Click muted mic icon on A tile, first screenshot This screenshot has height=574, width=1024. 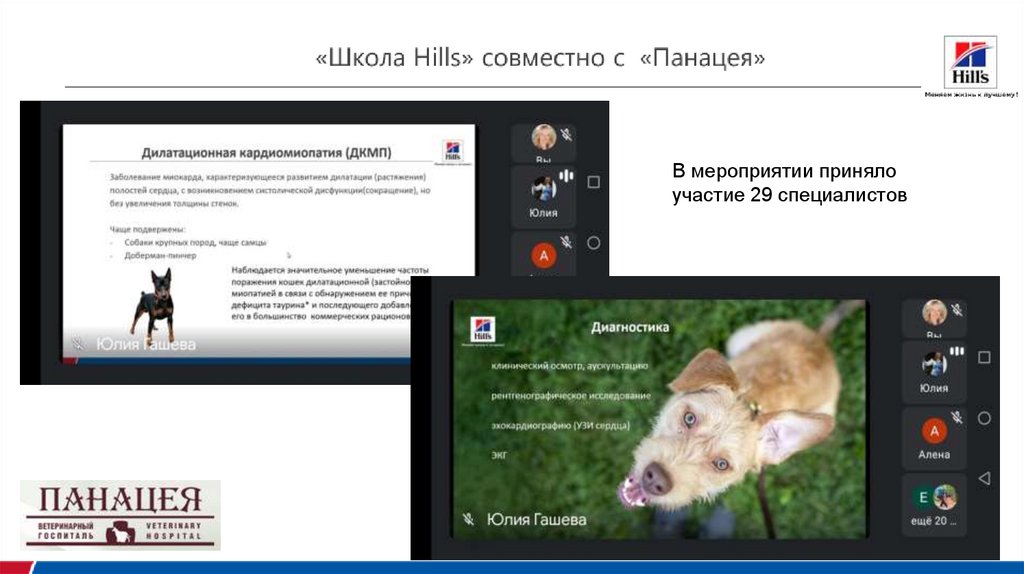566,242
